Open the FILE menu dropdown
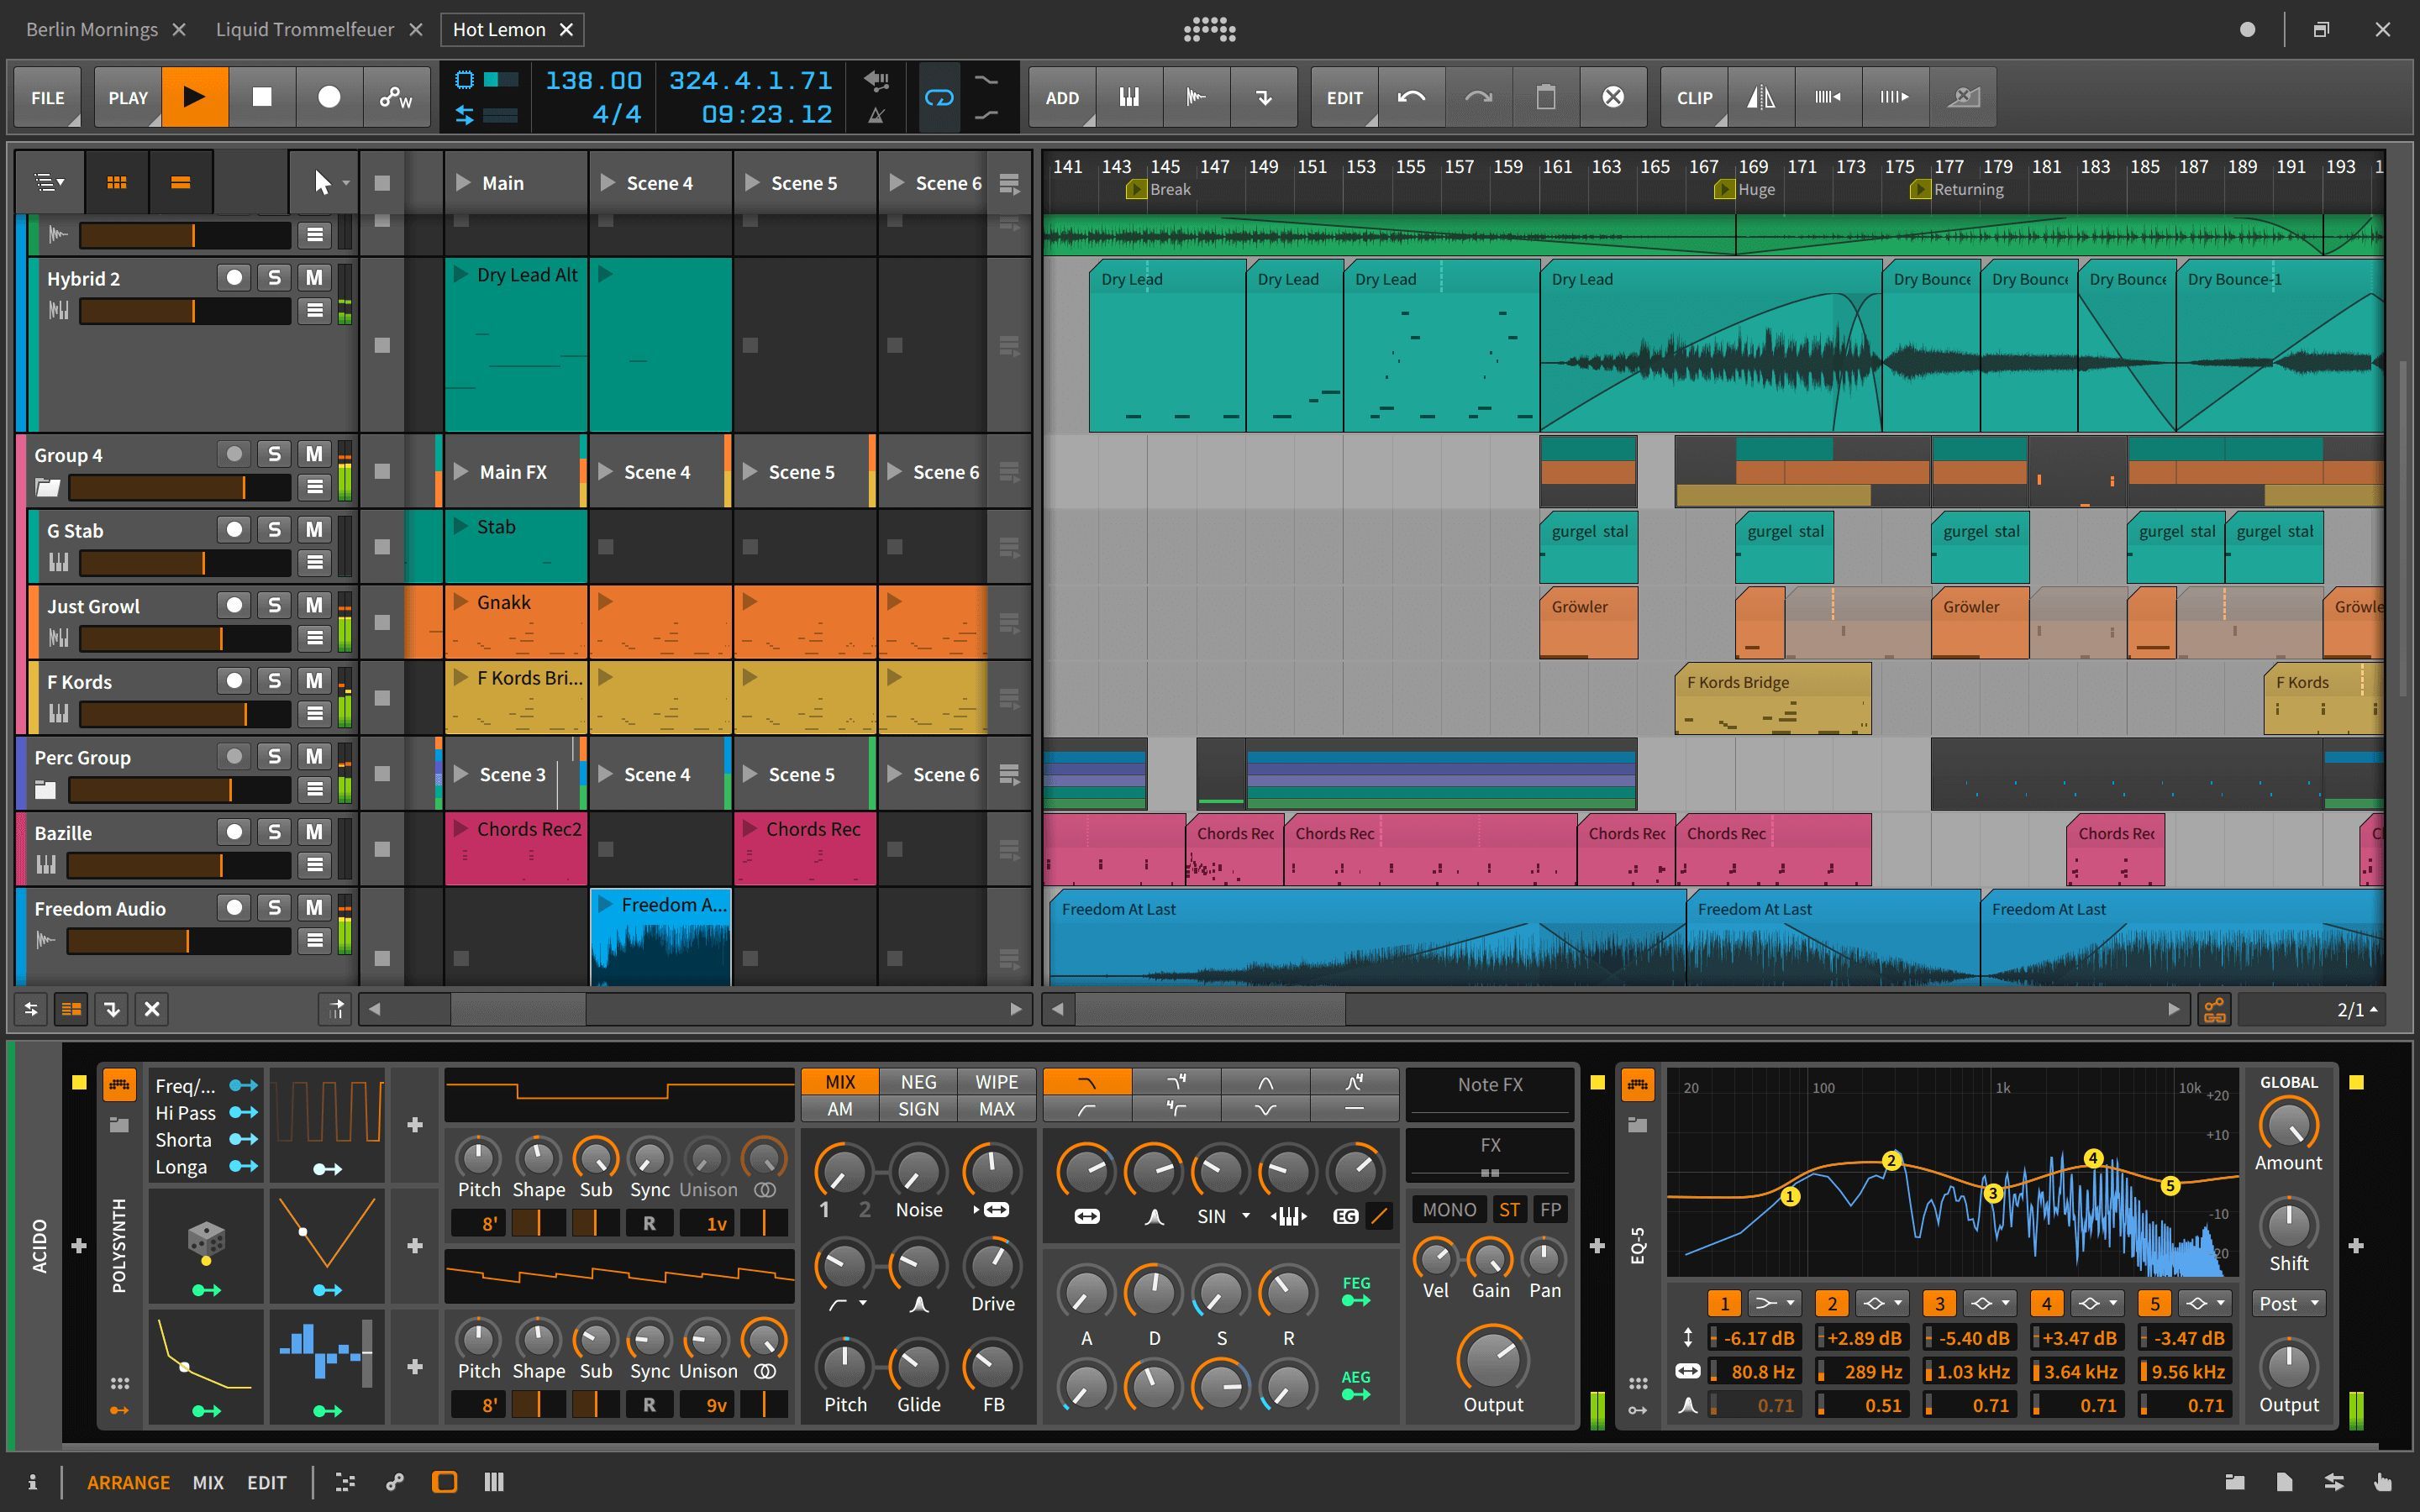Screen dimensions: 2420x1512 click(47, 97)
